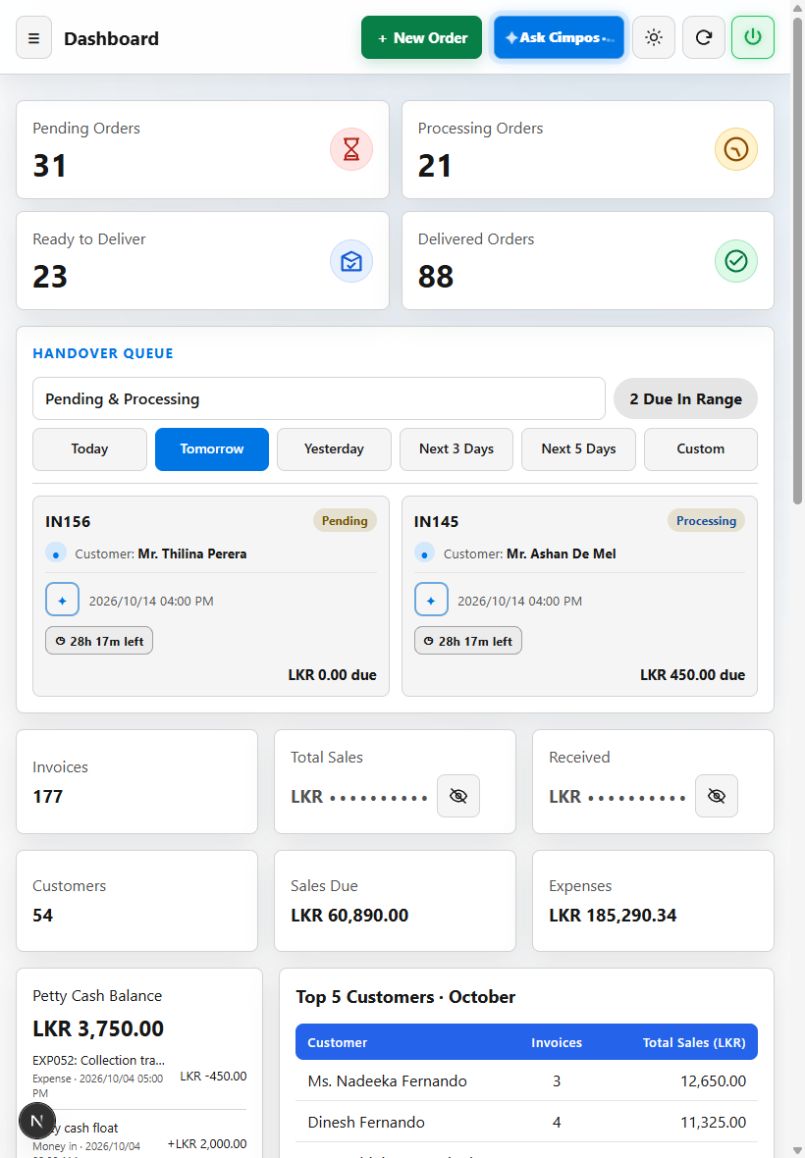Viewport: 805px width, 1158px height.
Task: Select the Today range tab
Action: (89, 449)
